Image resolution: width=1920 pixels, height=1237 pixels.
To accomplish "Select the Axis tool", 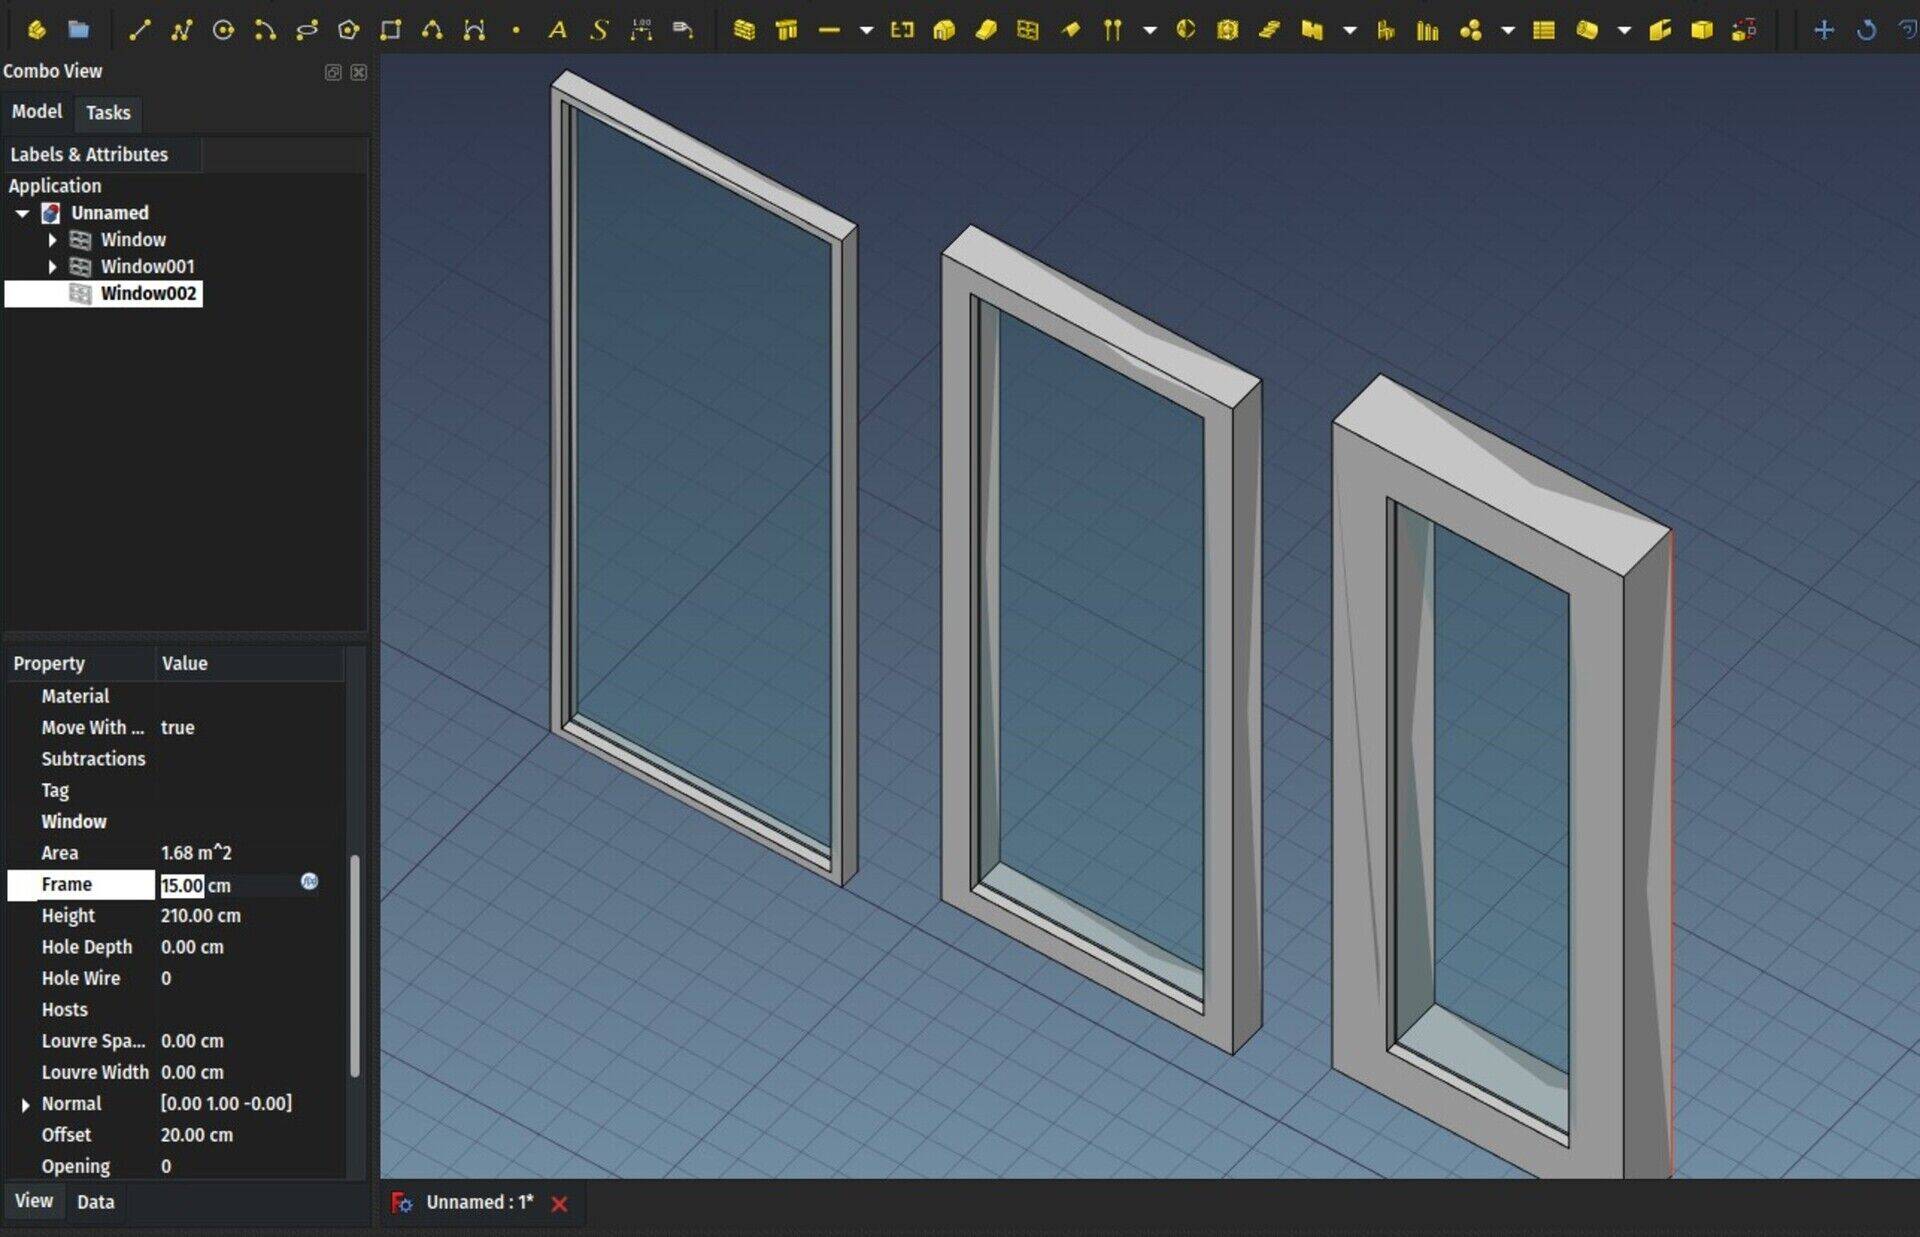I will click(1112, 30).
